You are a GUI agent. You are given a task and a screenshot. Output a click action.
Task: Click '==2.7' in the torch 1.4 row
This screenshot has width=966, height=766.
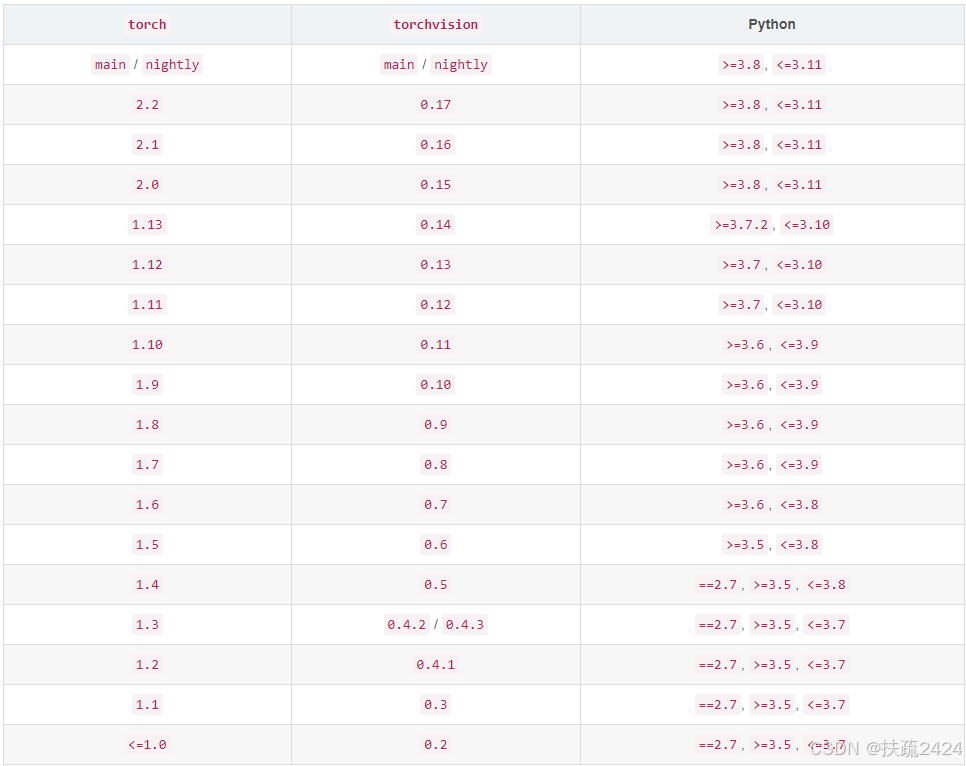718,585
